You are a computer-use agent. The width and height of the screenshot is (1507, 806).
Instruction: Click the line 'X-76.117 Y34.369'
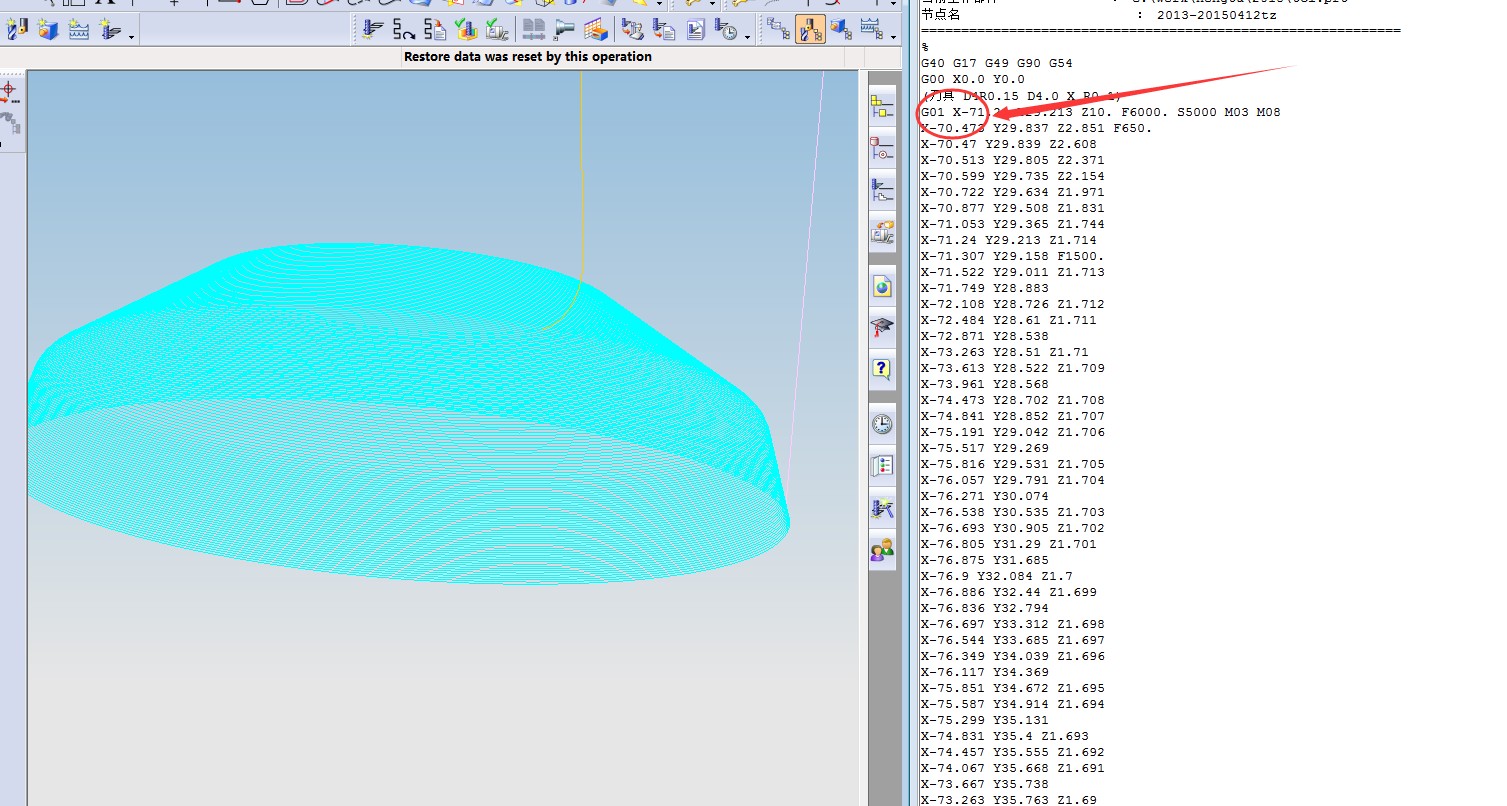click(985, 672)
